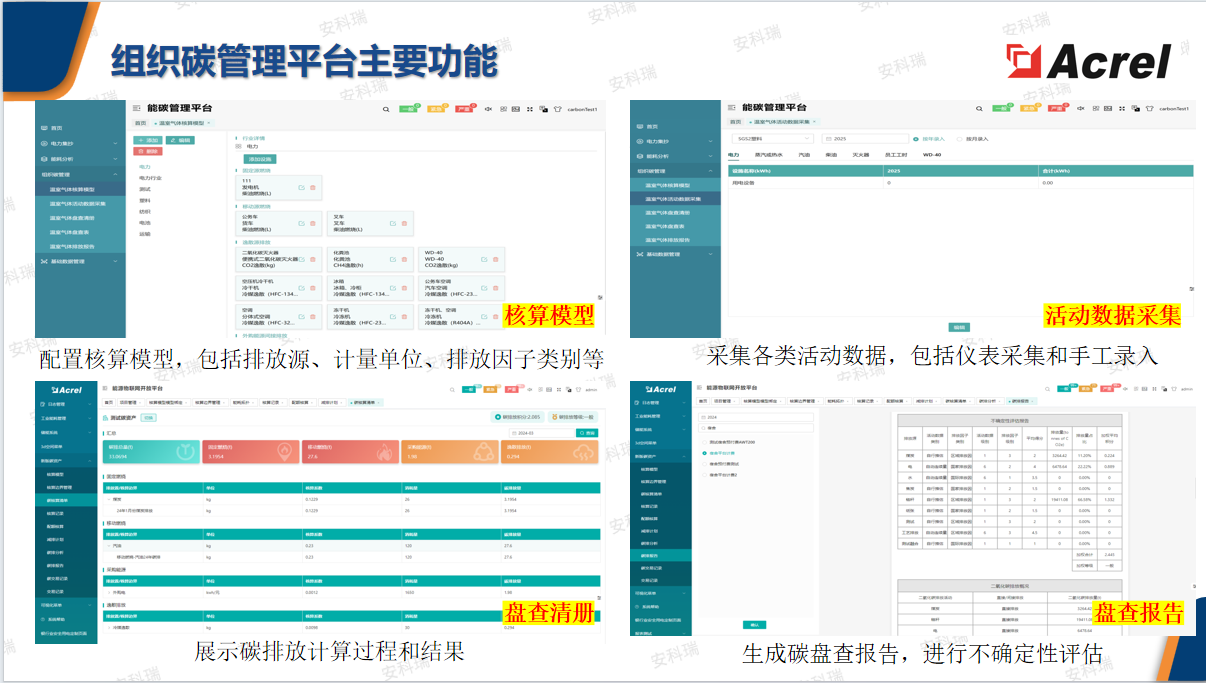Expand the 冷媒逸散 row in 盘查清册 panel
1206x683 pixels.
pos(108,627)
